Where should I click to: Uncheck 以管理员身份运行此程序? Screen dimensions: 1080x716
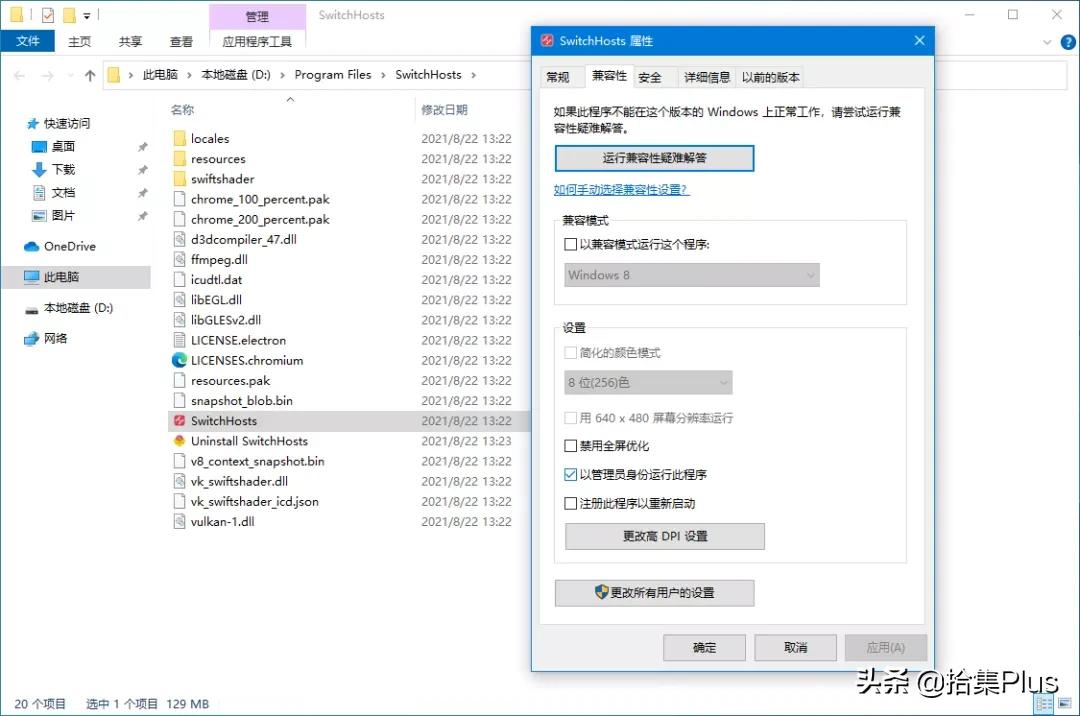tap(570, 474)
